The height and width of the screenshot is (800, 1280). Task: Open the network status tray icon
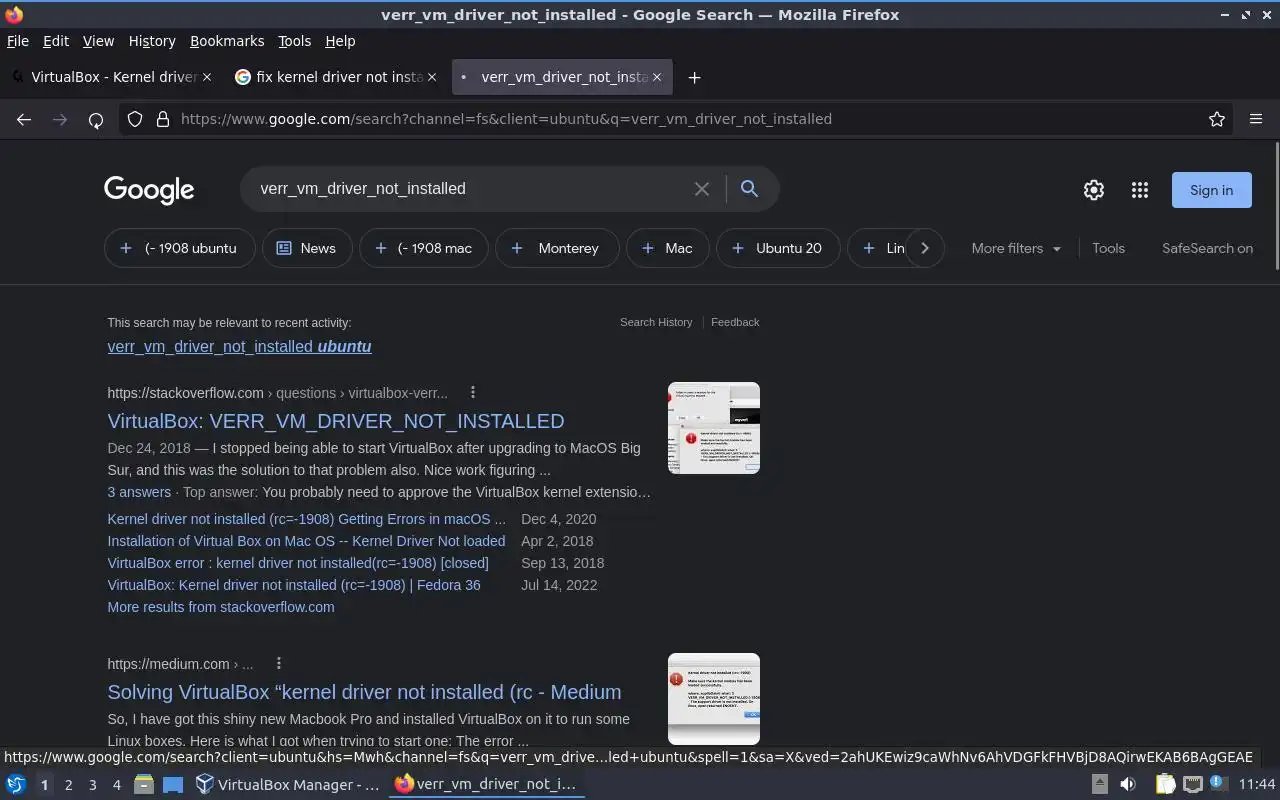tap(1193, 785)
